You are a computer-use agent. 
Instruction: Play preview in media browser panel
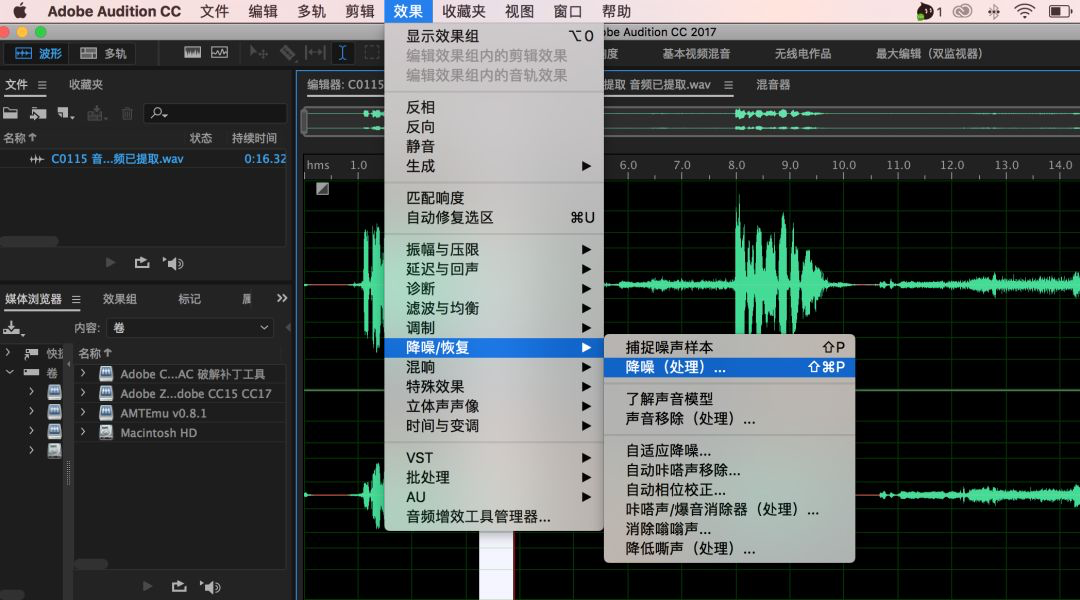click(147, 586)
